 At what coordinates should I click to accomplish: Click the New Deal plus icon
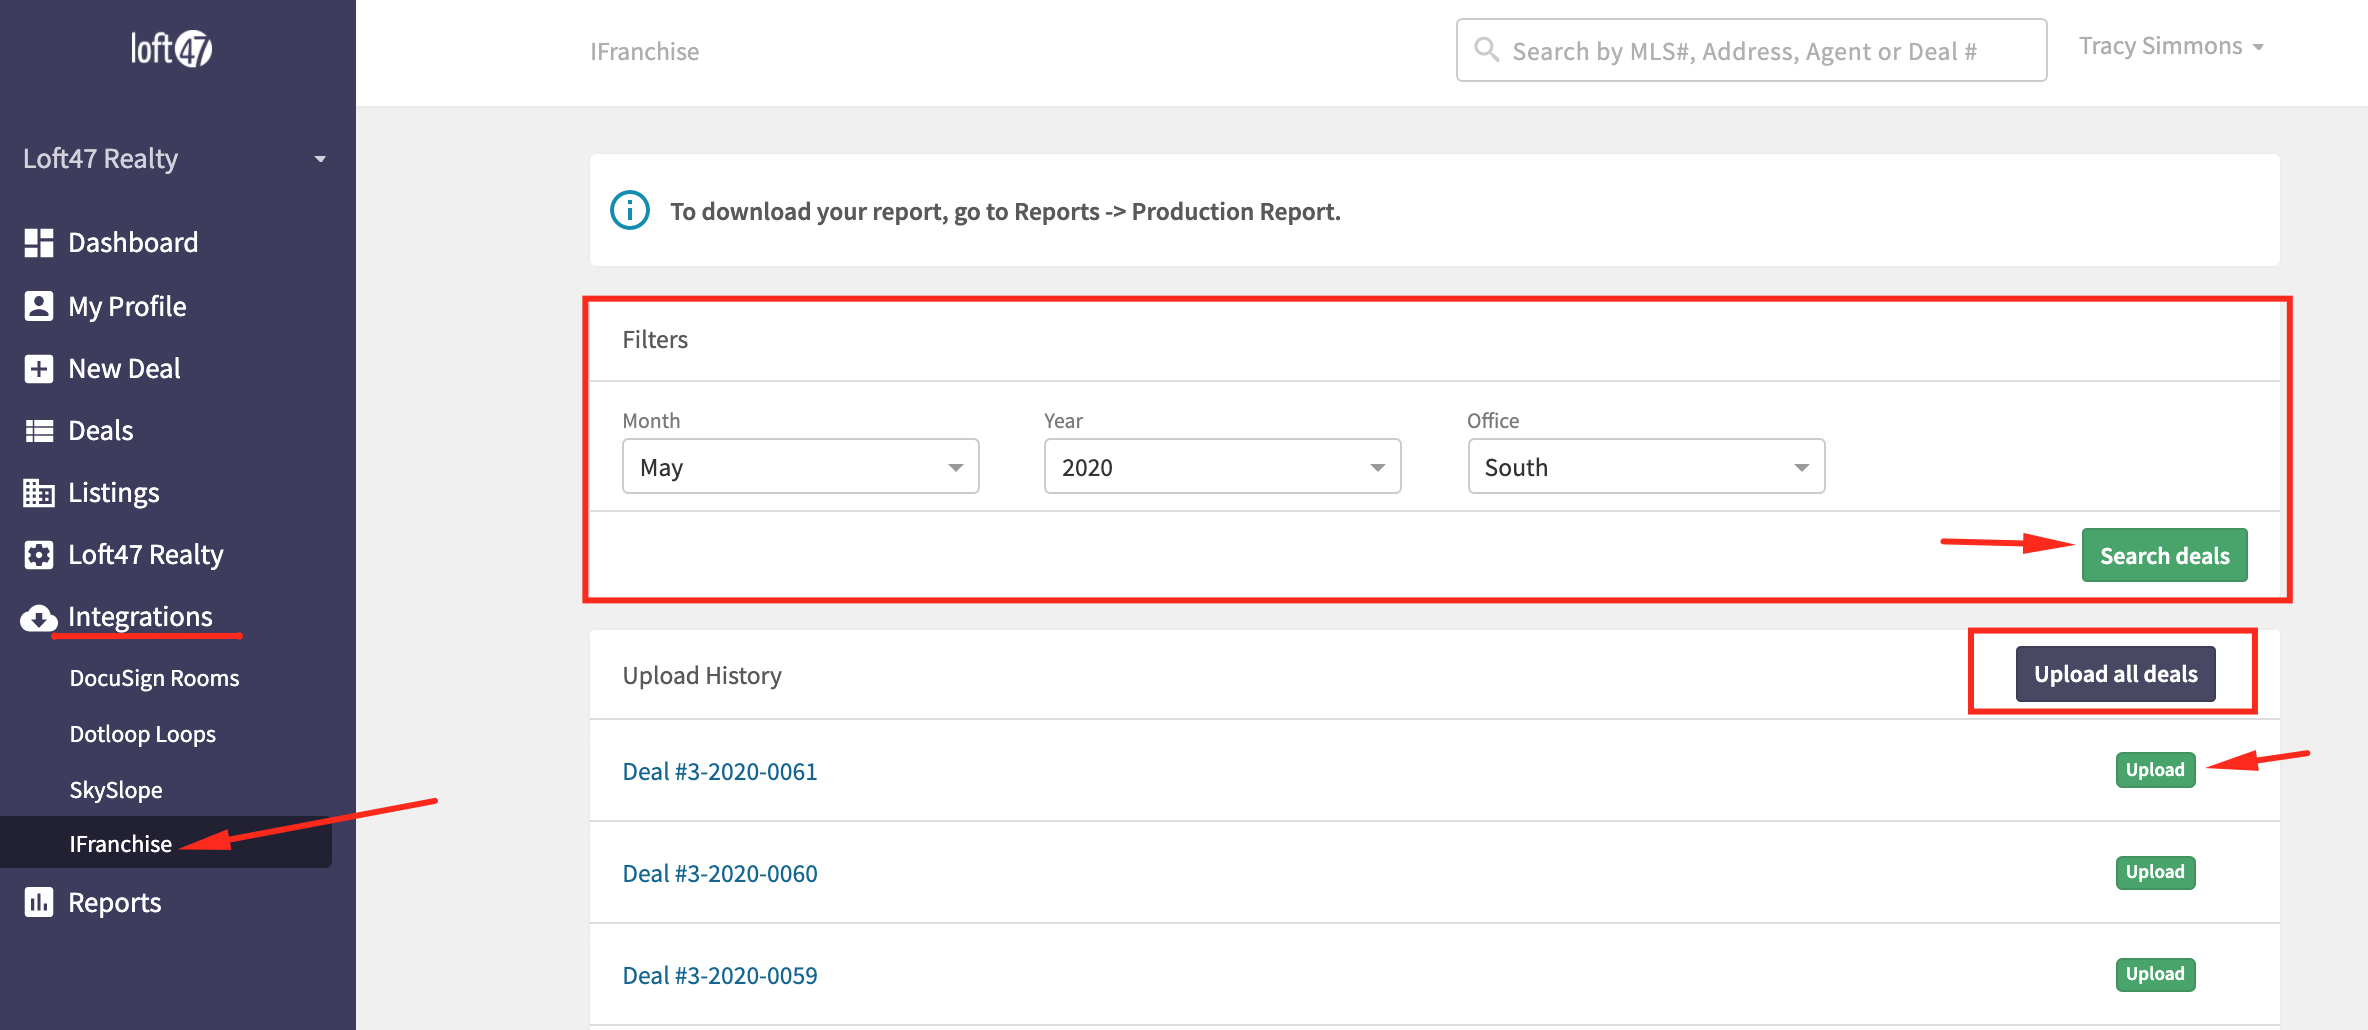click(39, 369)
